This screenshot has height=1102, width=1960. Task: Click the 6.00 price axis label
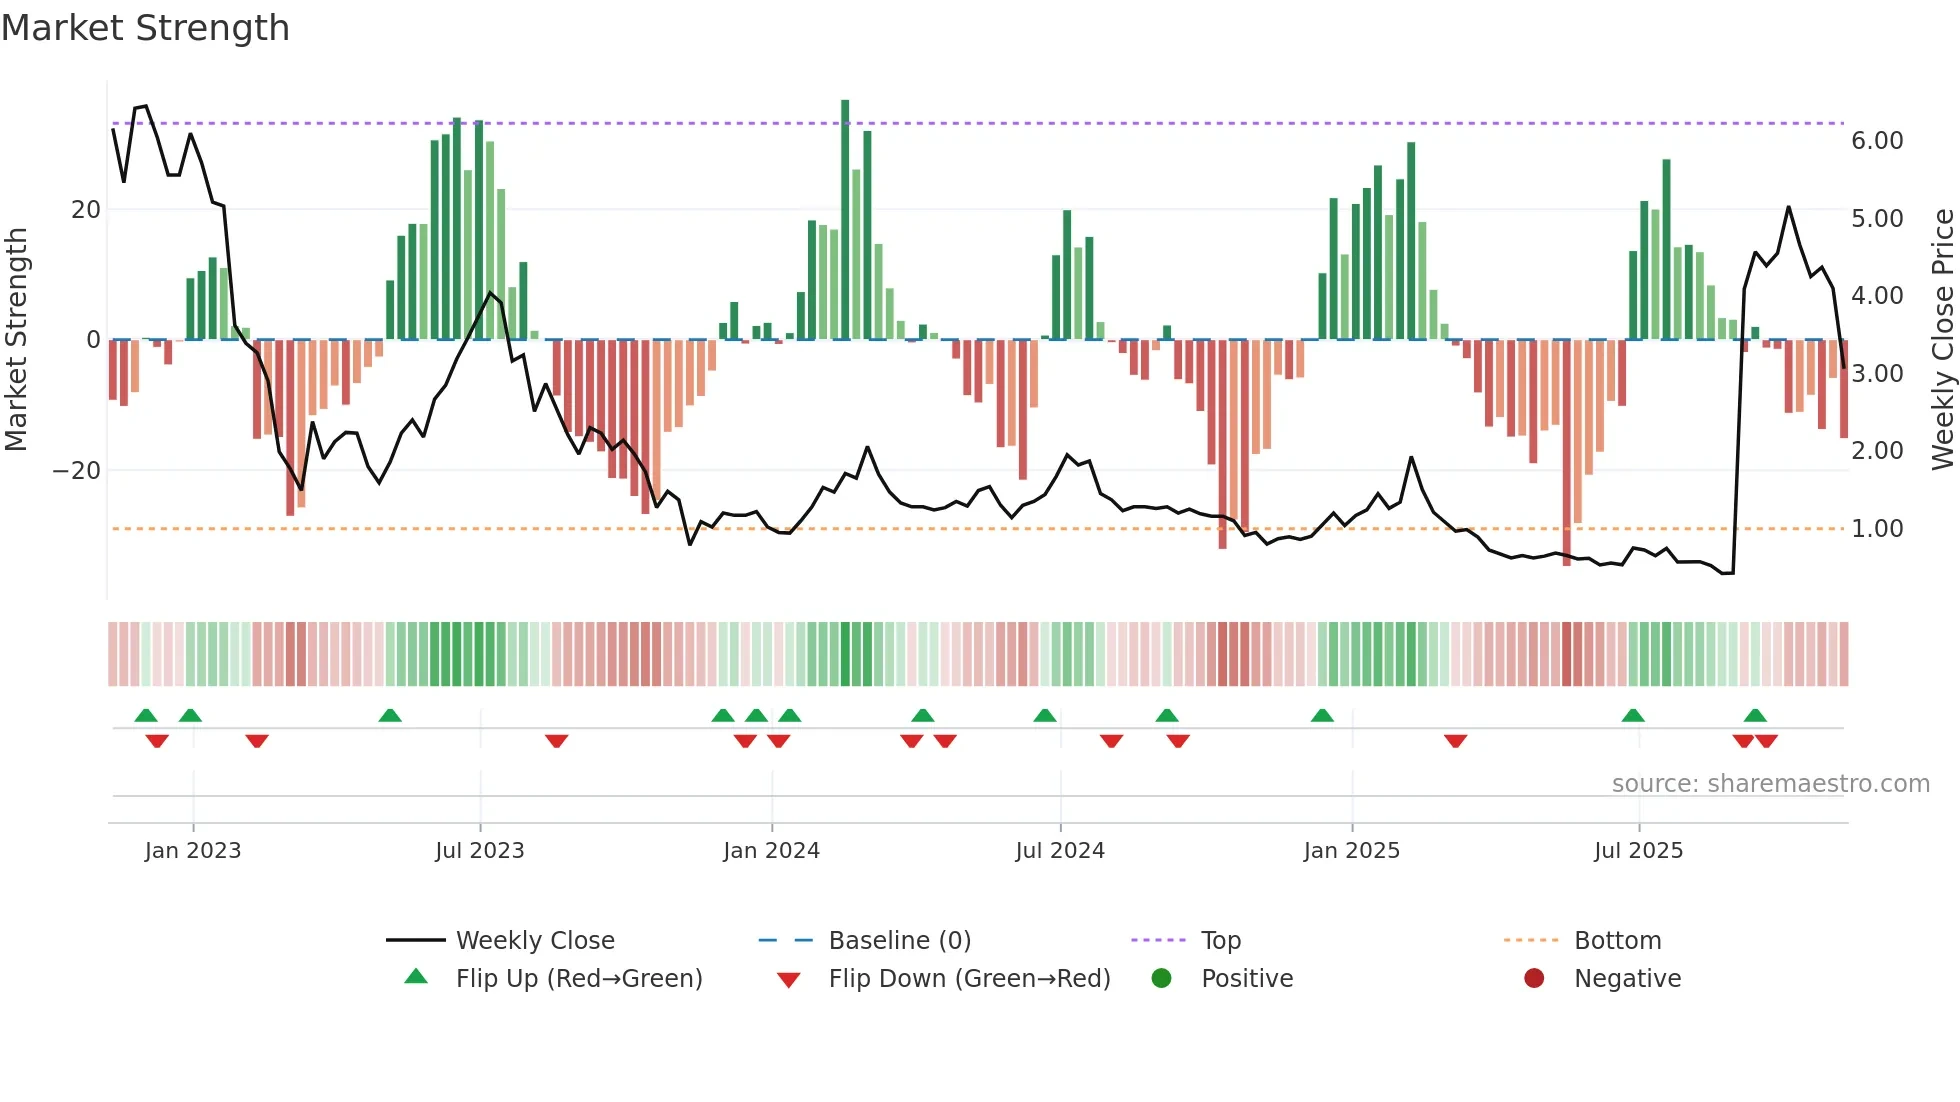click(x=1878, y=141)
